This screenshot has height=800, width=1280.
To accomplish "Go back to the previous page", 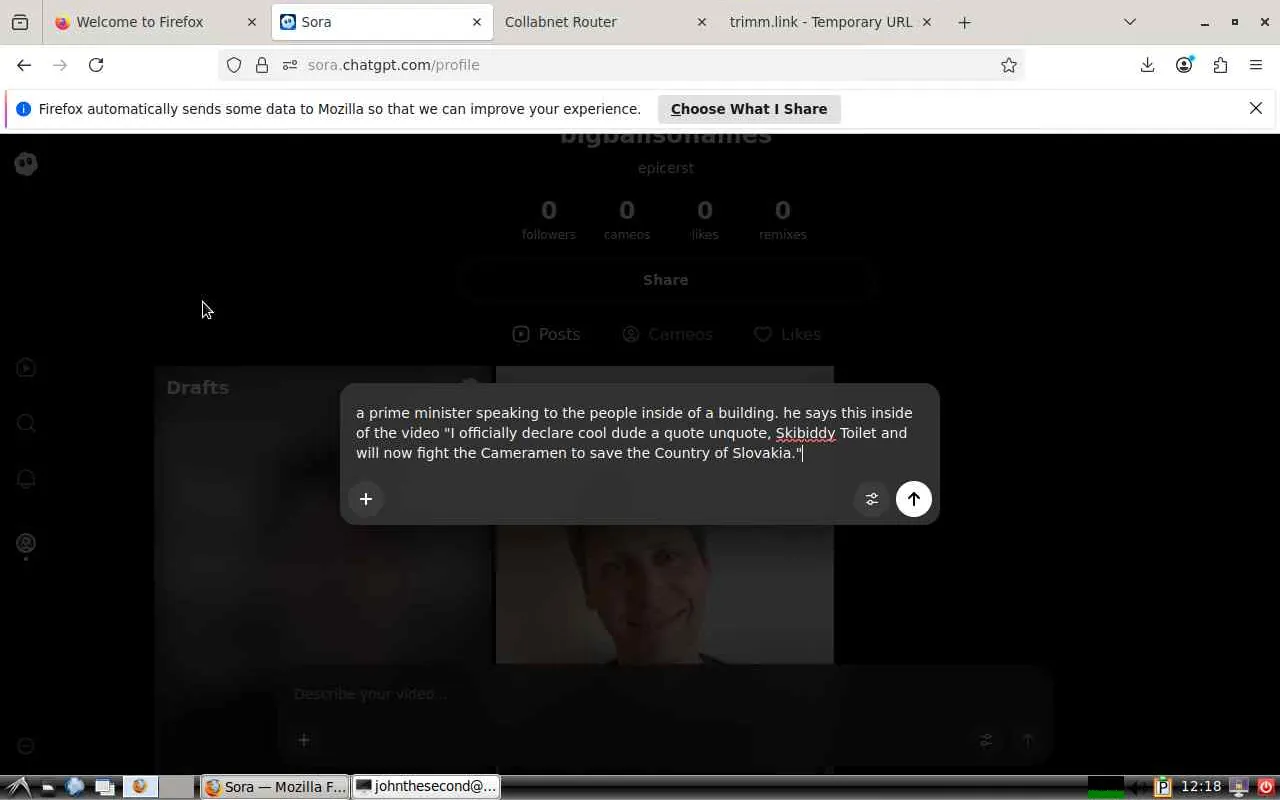I will (x=24, y=65).
